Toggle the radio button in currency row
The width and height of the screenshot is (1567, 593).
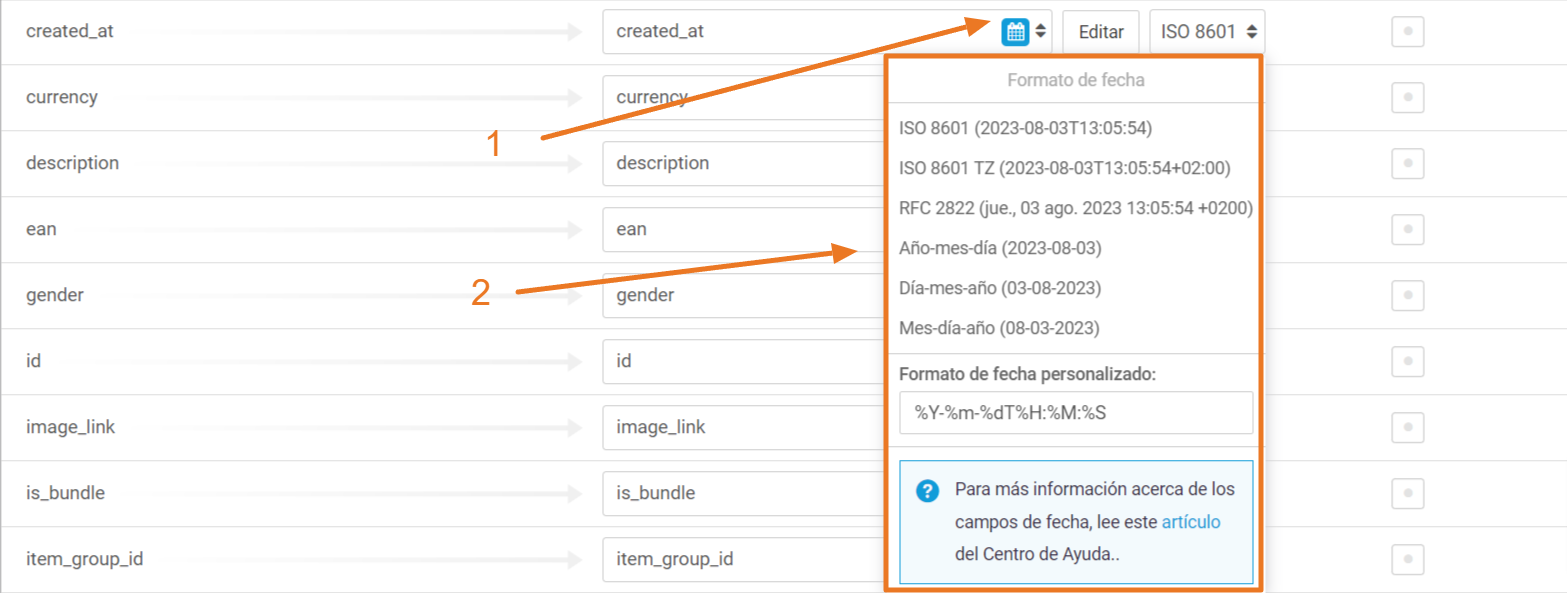(x=1407, y=98)
